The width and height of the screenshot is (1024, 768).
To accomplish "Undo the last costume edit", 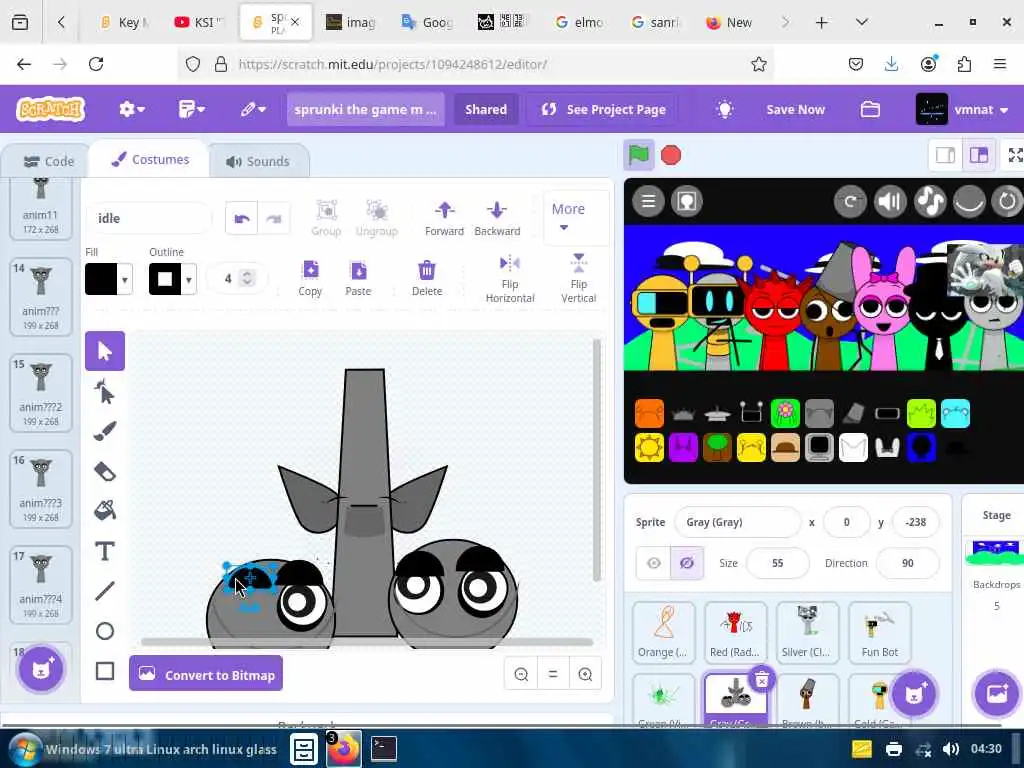I will 242,219.
